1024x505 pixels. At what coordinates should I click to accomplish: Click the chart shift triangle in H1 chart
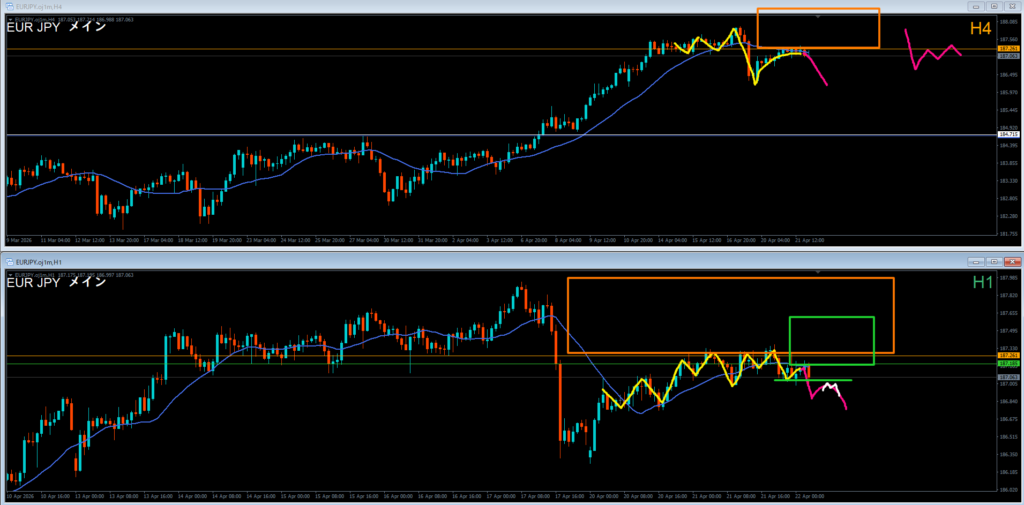[818, 272]
